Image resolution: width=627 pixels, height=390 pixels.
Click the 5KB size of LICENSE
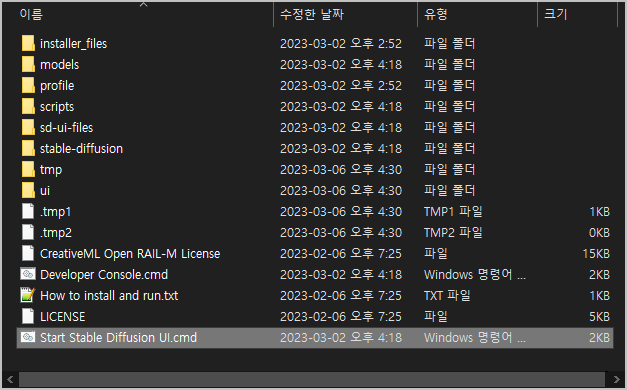[x=599, y=316]
